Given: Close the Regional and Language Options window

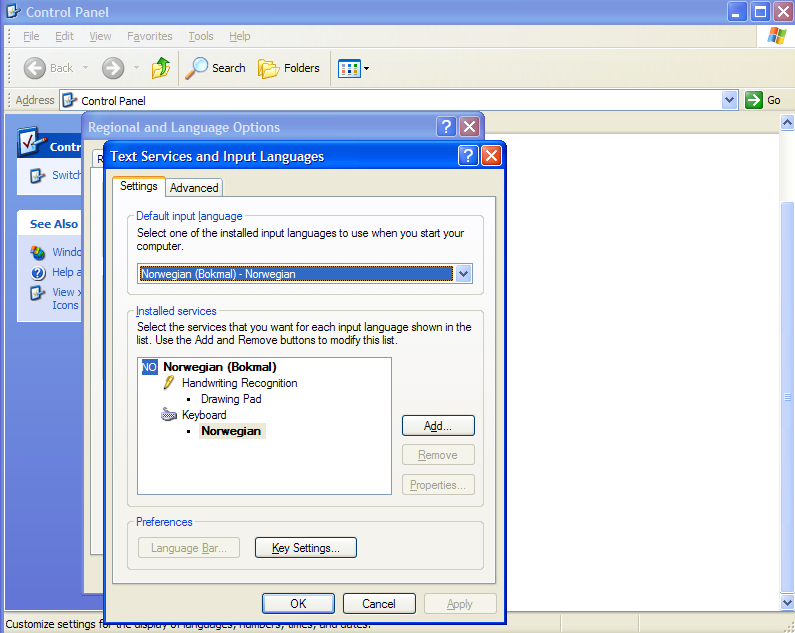Looking at the screenshot, I should pos(469,127).
